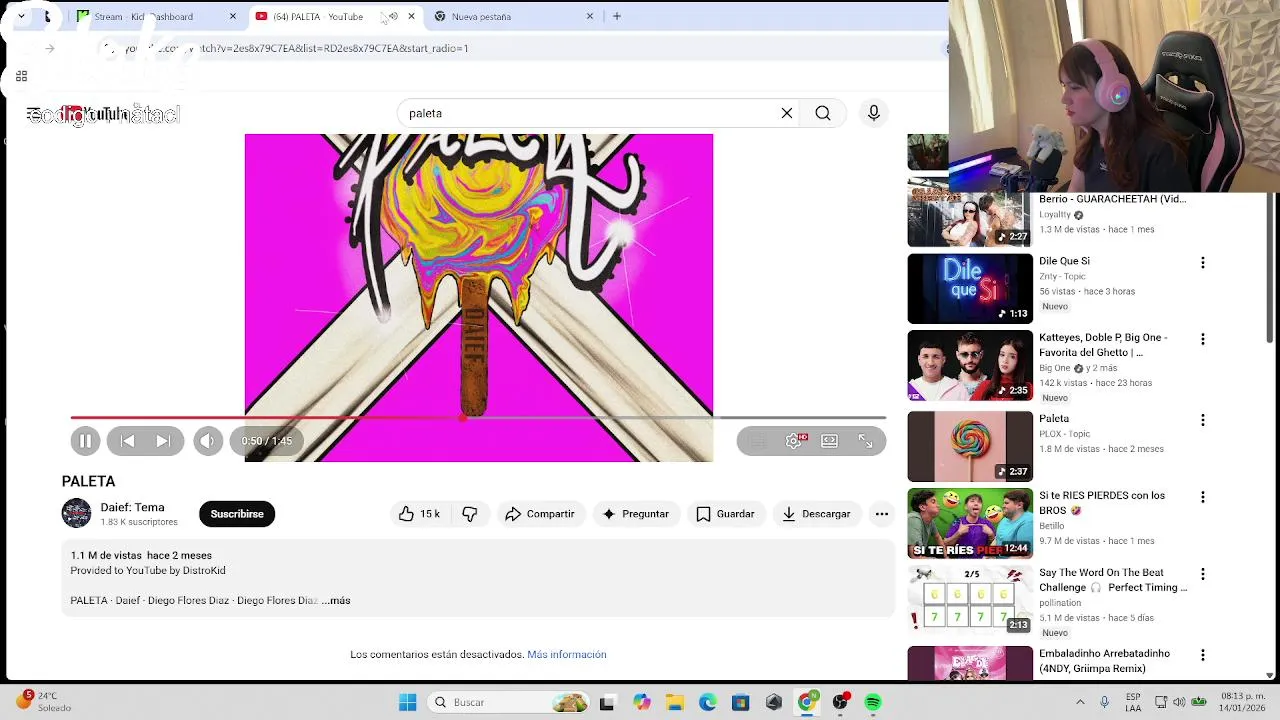The image size is (1280, 720).
Task: Open the apps grid in the bookmarks bar
Action: tap(21, 76)
